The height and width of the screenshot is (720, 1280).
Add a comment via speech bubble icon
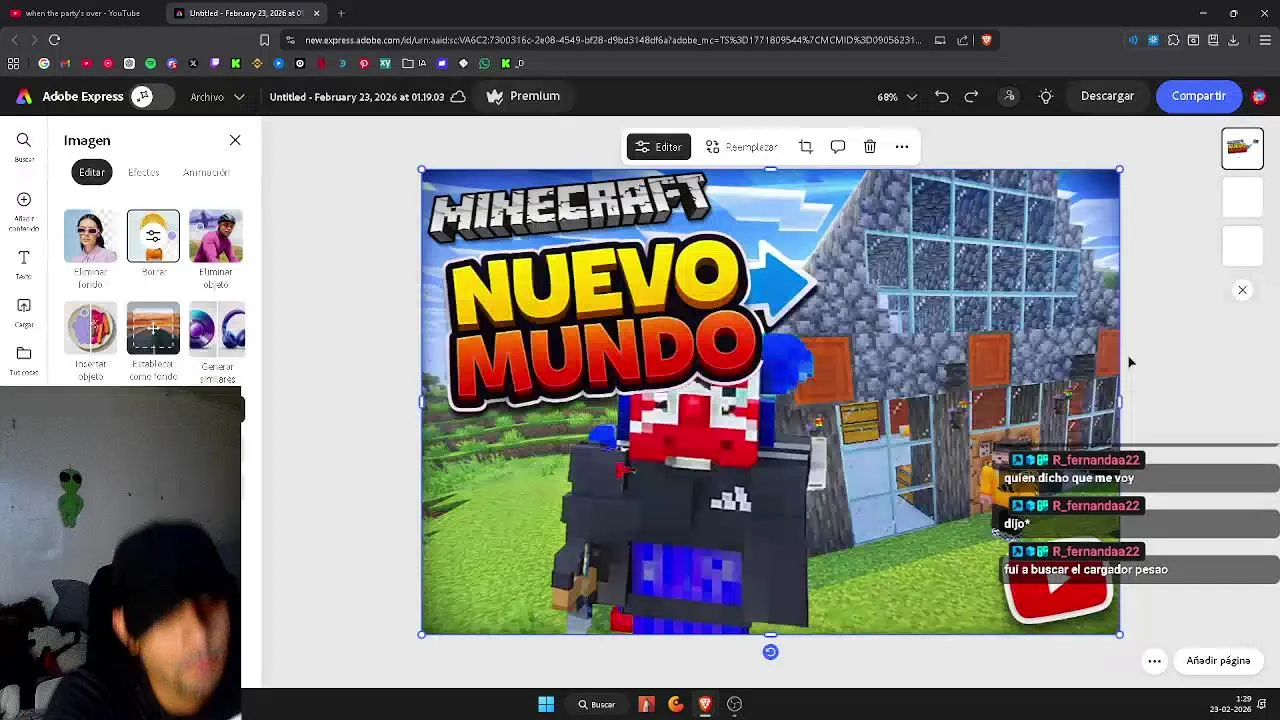click(x=838, y=147)
